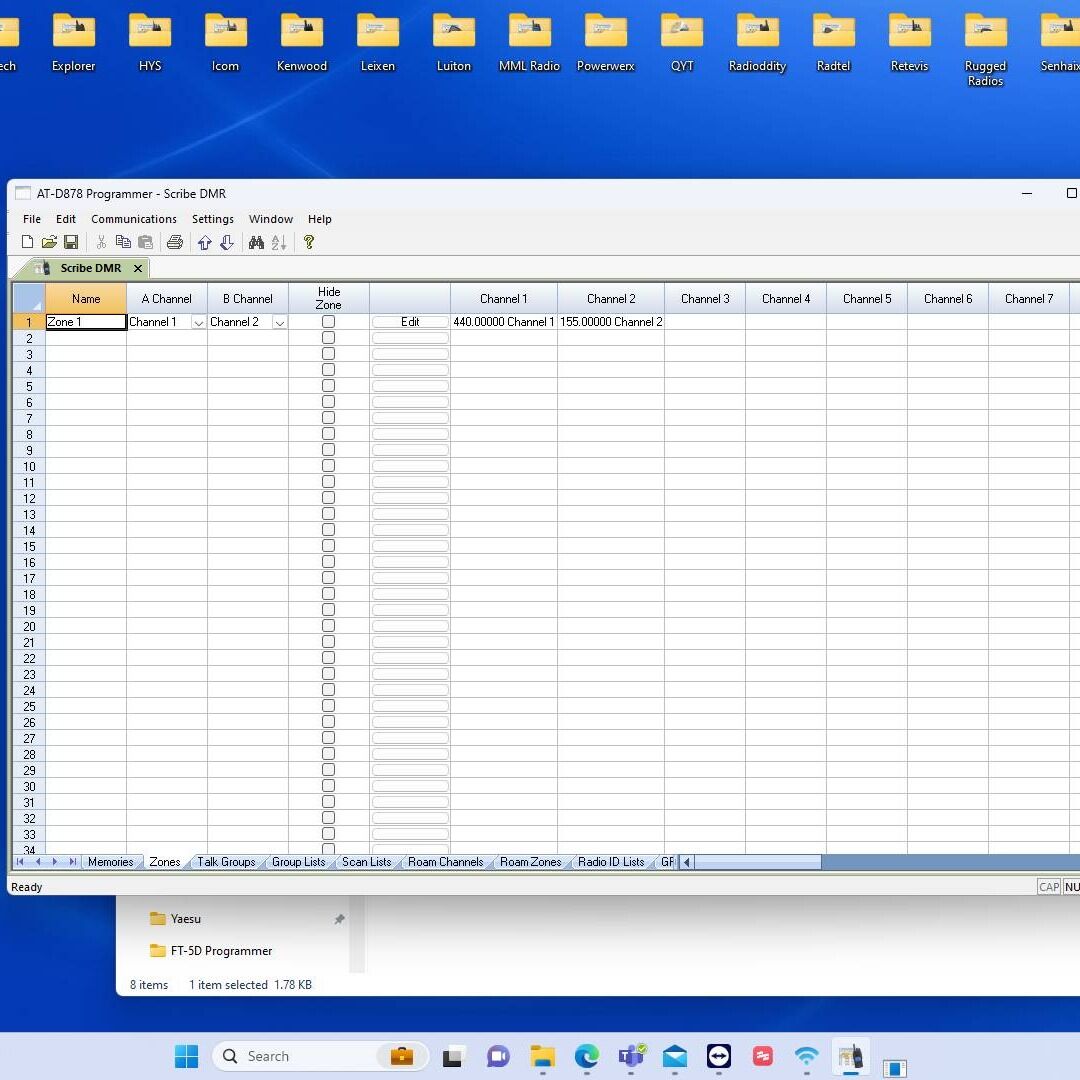The width and height of the screenshot is (1080, 1080).
Task: Toggle Hide Zone checkbox in row 2
Action: [x=329, y=338]
